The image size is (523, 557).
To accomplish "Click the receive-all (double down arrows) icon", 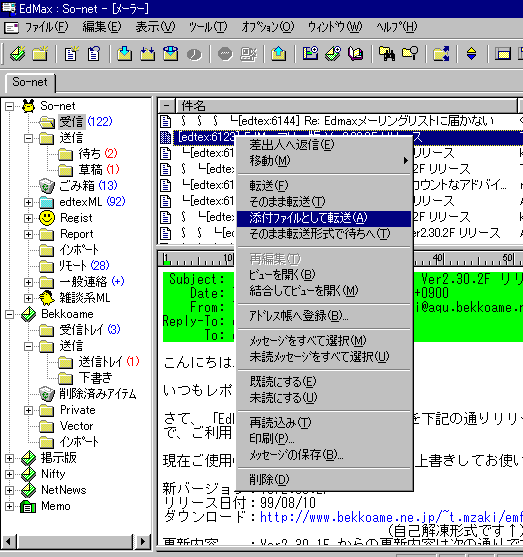I will [x=147, y=54].
